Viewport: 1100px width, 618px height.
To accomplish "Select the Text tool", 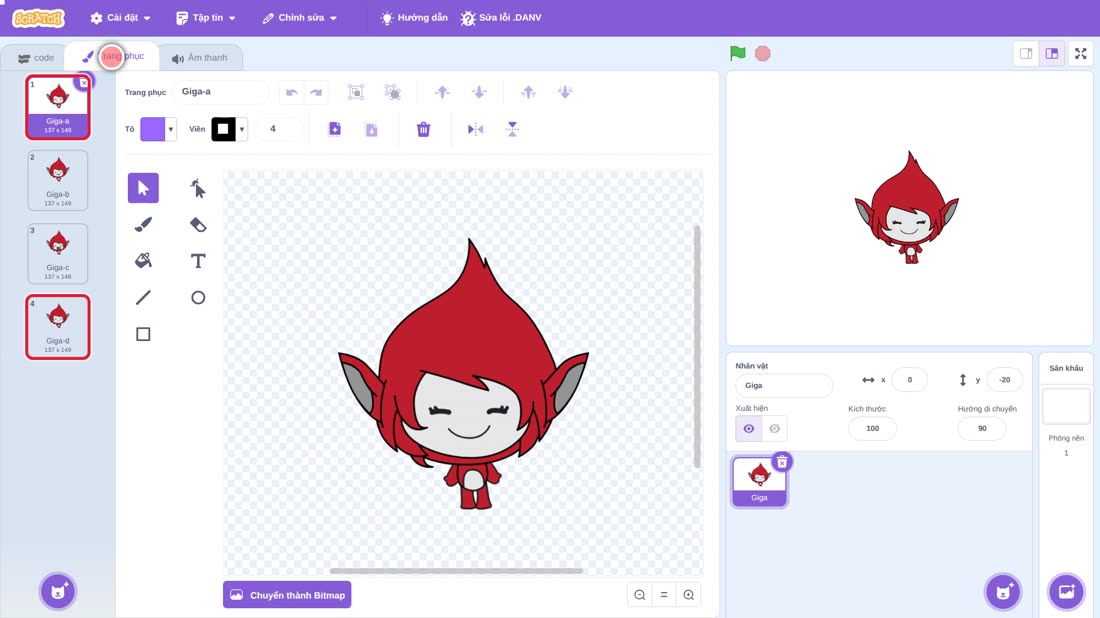I will 198,261.
